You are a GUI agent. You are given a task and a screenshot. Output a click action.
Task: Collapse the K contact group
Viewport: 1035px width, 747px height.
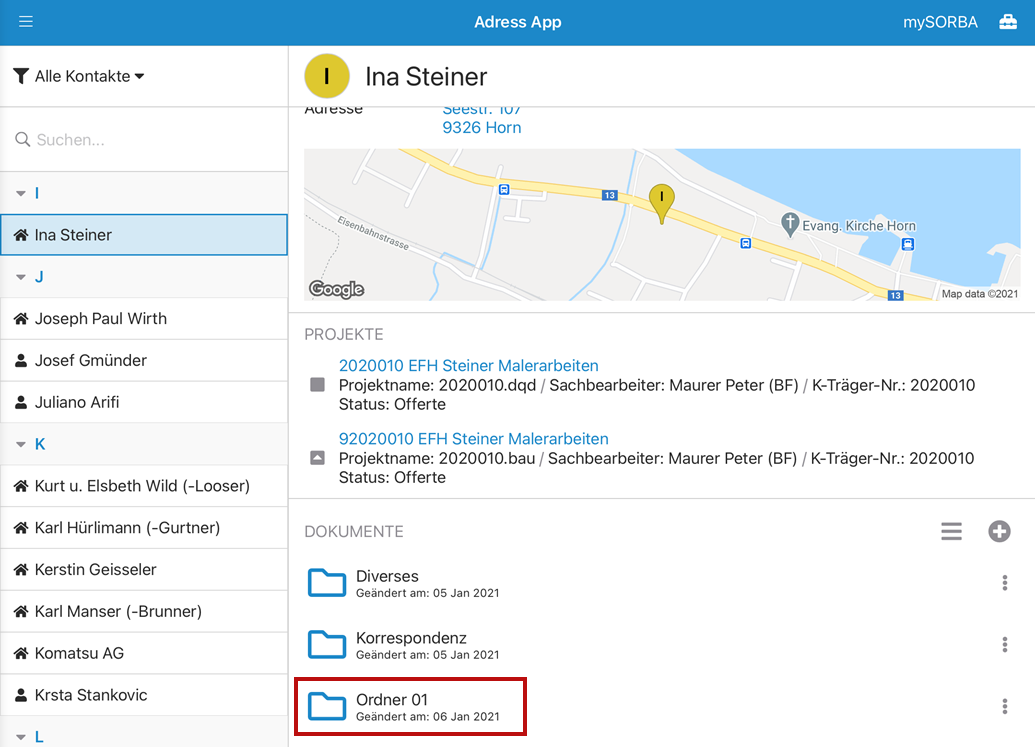[21, 444]
